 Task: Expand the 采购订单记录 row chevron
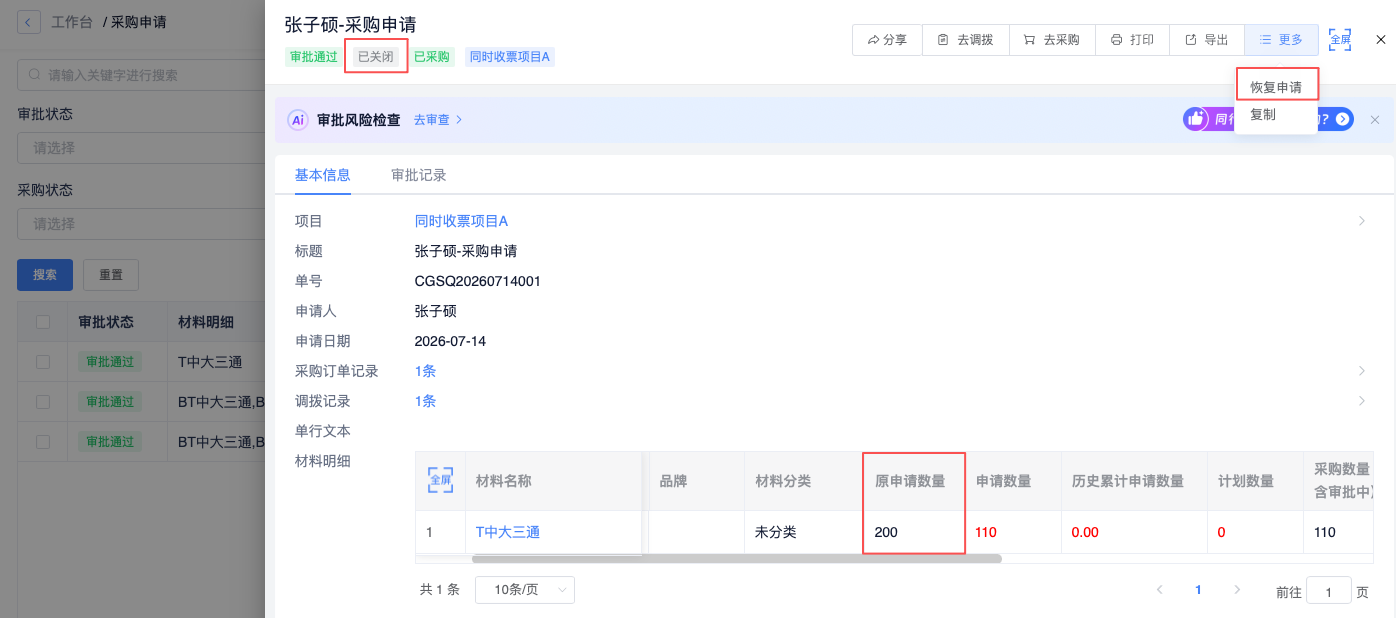[1362, 371]
